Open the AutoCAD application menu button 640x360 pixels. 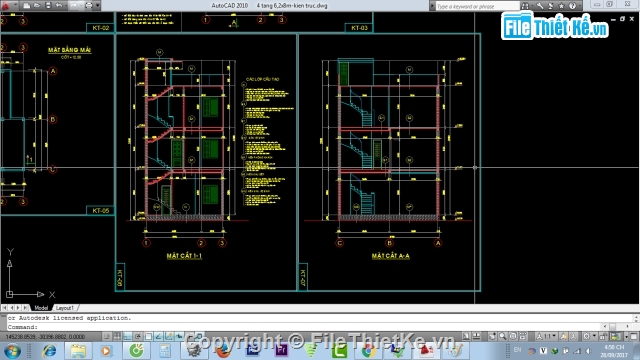click(5, 6)
